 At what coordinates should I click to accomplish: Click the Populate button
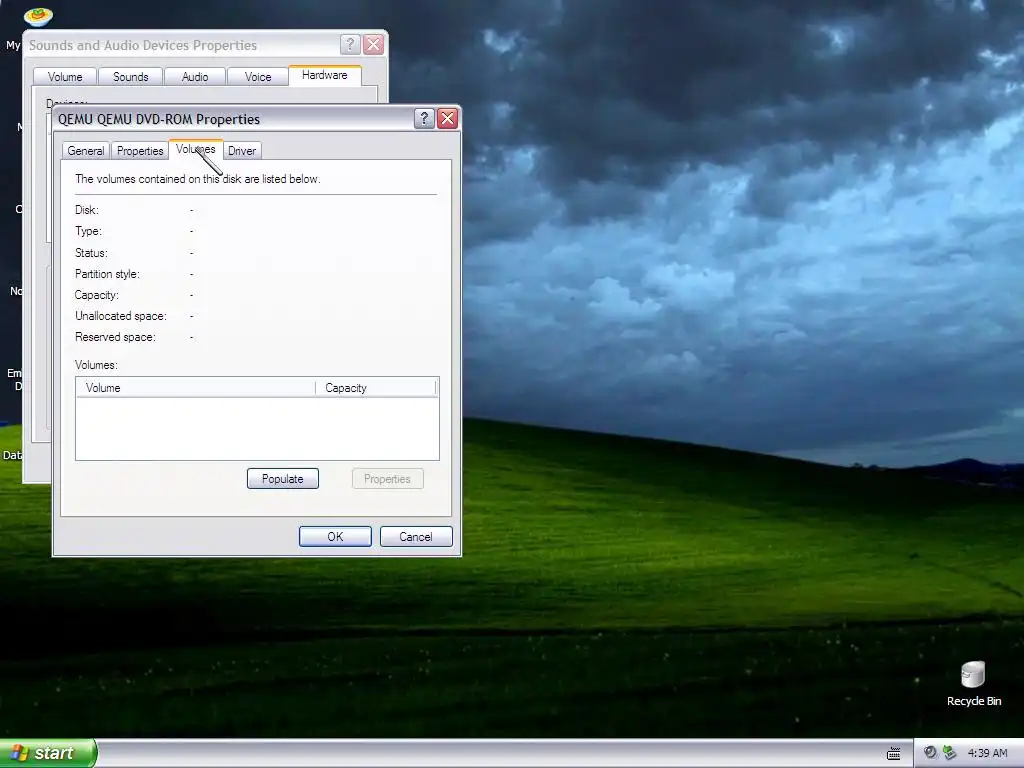(x=283, y=479)
